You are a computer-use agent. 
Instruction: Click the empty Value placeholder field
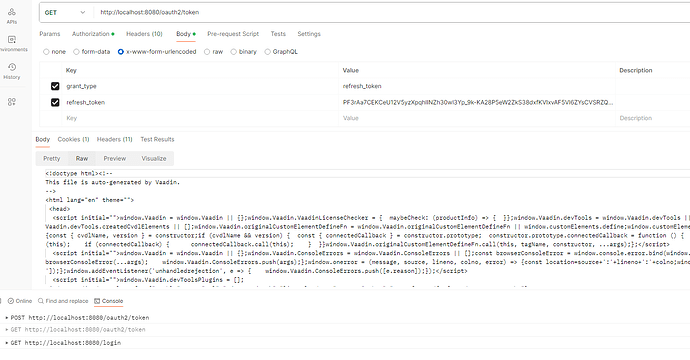[477, 118]
